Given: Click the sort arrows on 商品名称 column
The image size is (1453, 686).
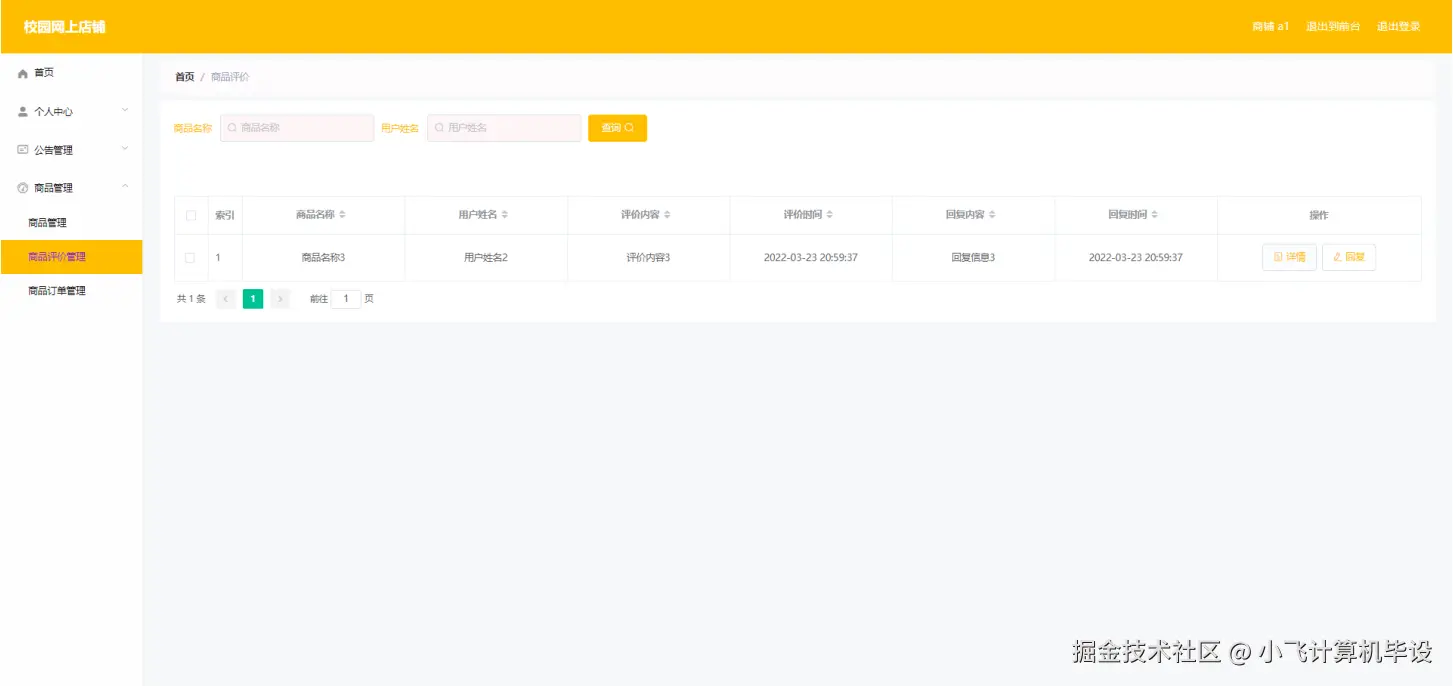Looking at the screenshot, I should point(342,215).
